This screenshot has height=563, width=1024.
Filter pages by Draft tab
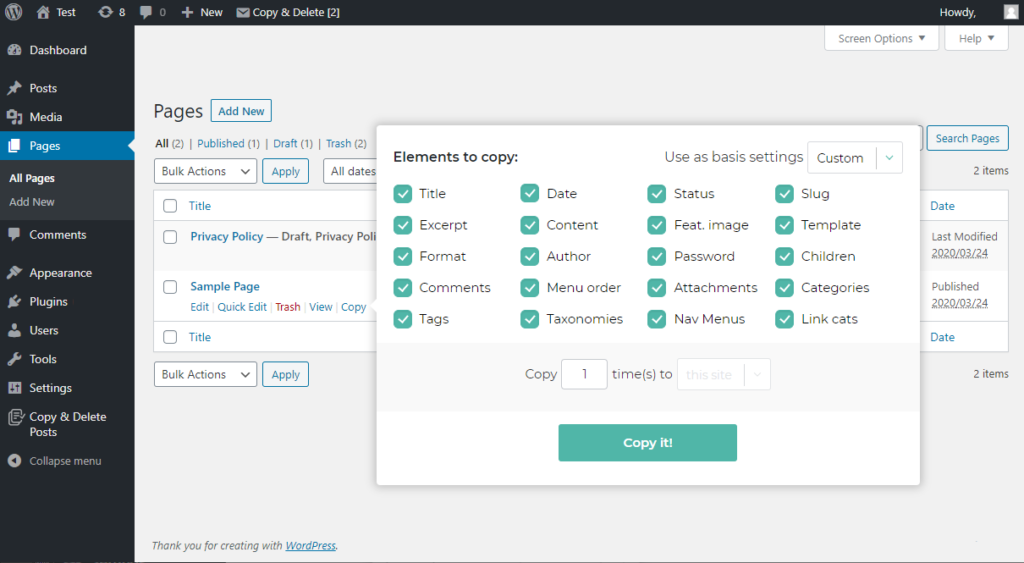[285, 144]
